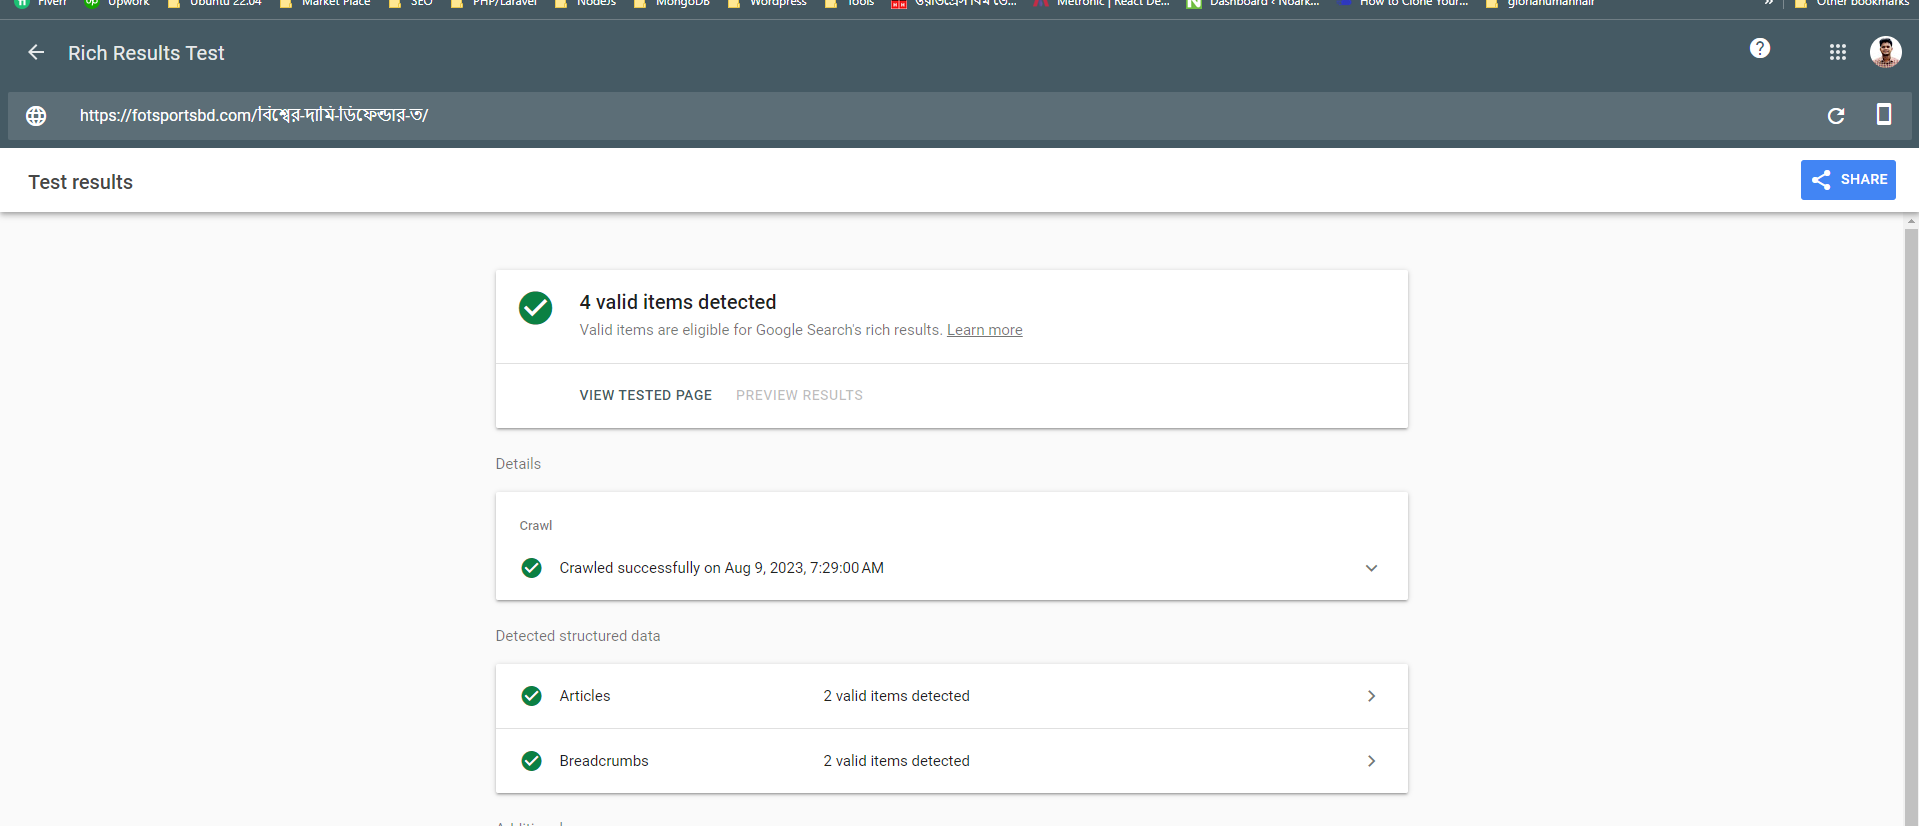The width and height of the screenshot is (1919, 826).
Task: Open the Google apps grid
Action: pos(1838,52)
